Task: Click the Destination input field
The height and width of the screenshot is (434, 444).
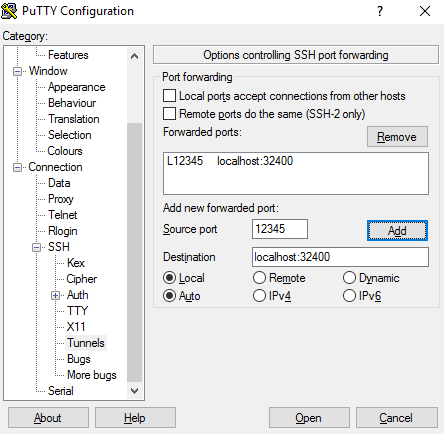Action: point(340,257)
